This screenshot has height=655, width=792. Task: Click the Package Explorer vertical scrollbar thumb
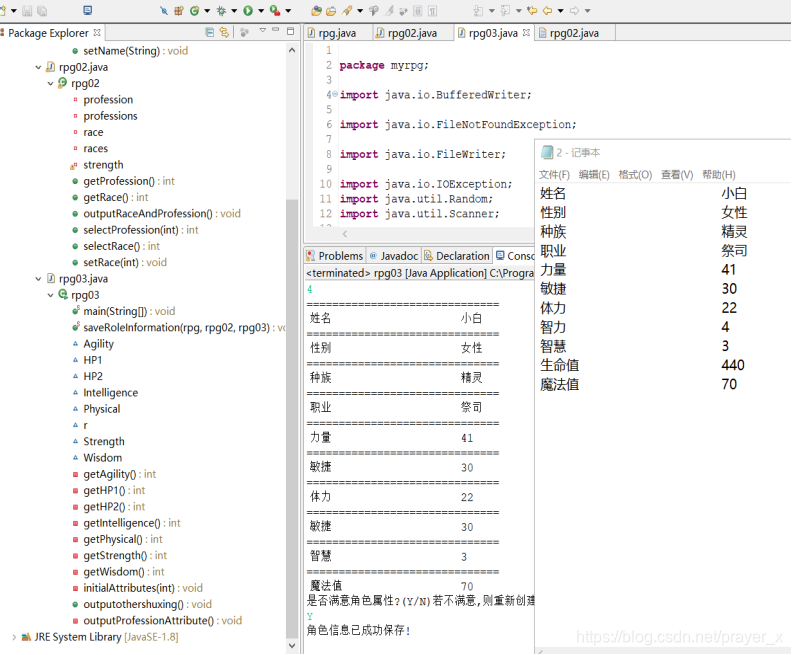tap(292, 419)
